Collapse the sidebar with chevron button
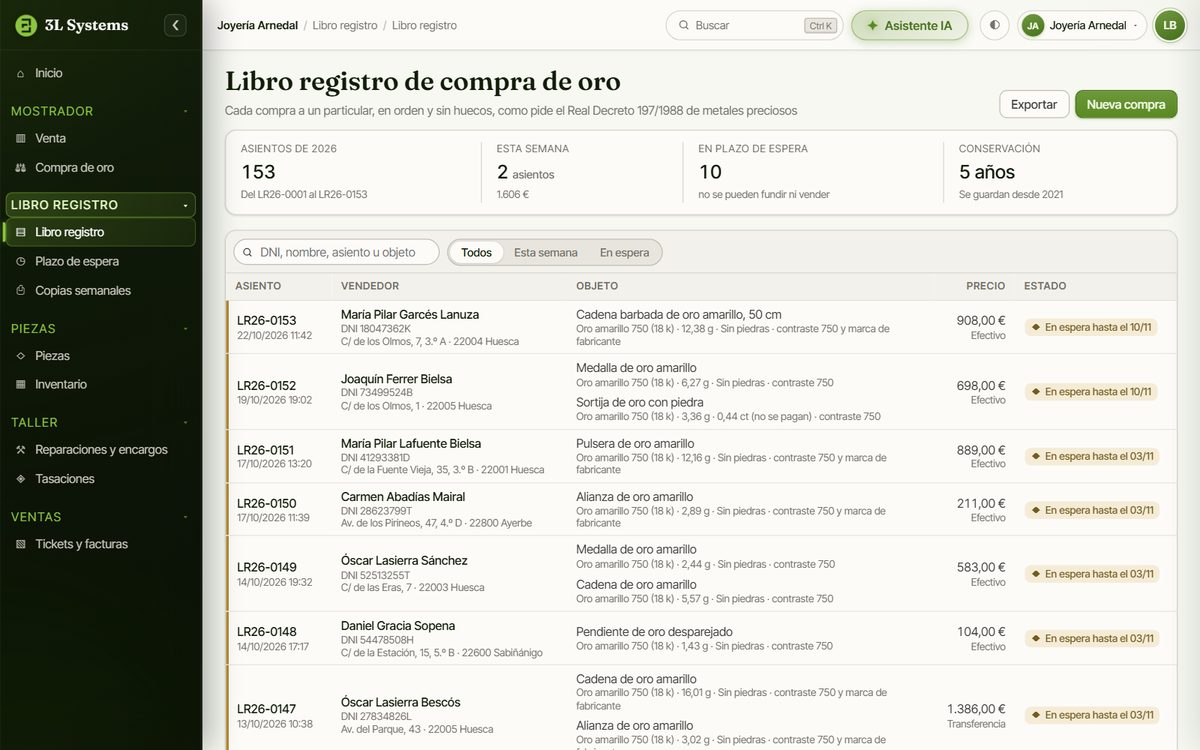The width and height of the screenshot is (1200, 750). pyautogui.click(x=176, y=25)
